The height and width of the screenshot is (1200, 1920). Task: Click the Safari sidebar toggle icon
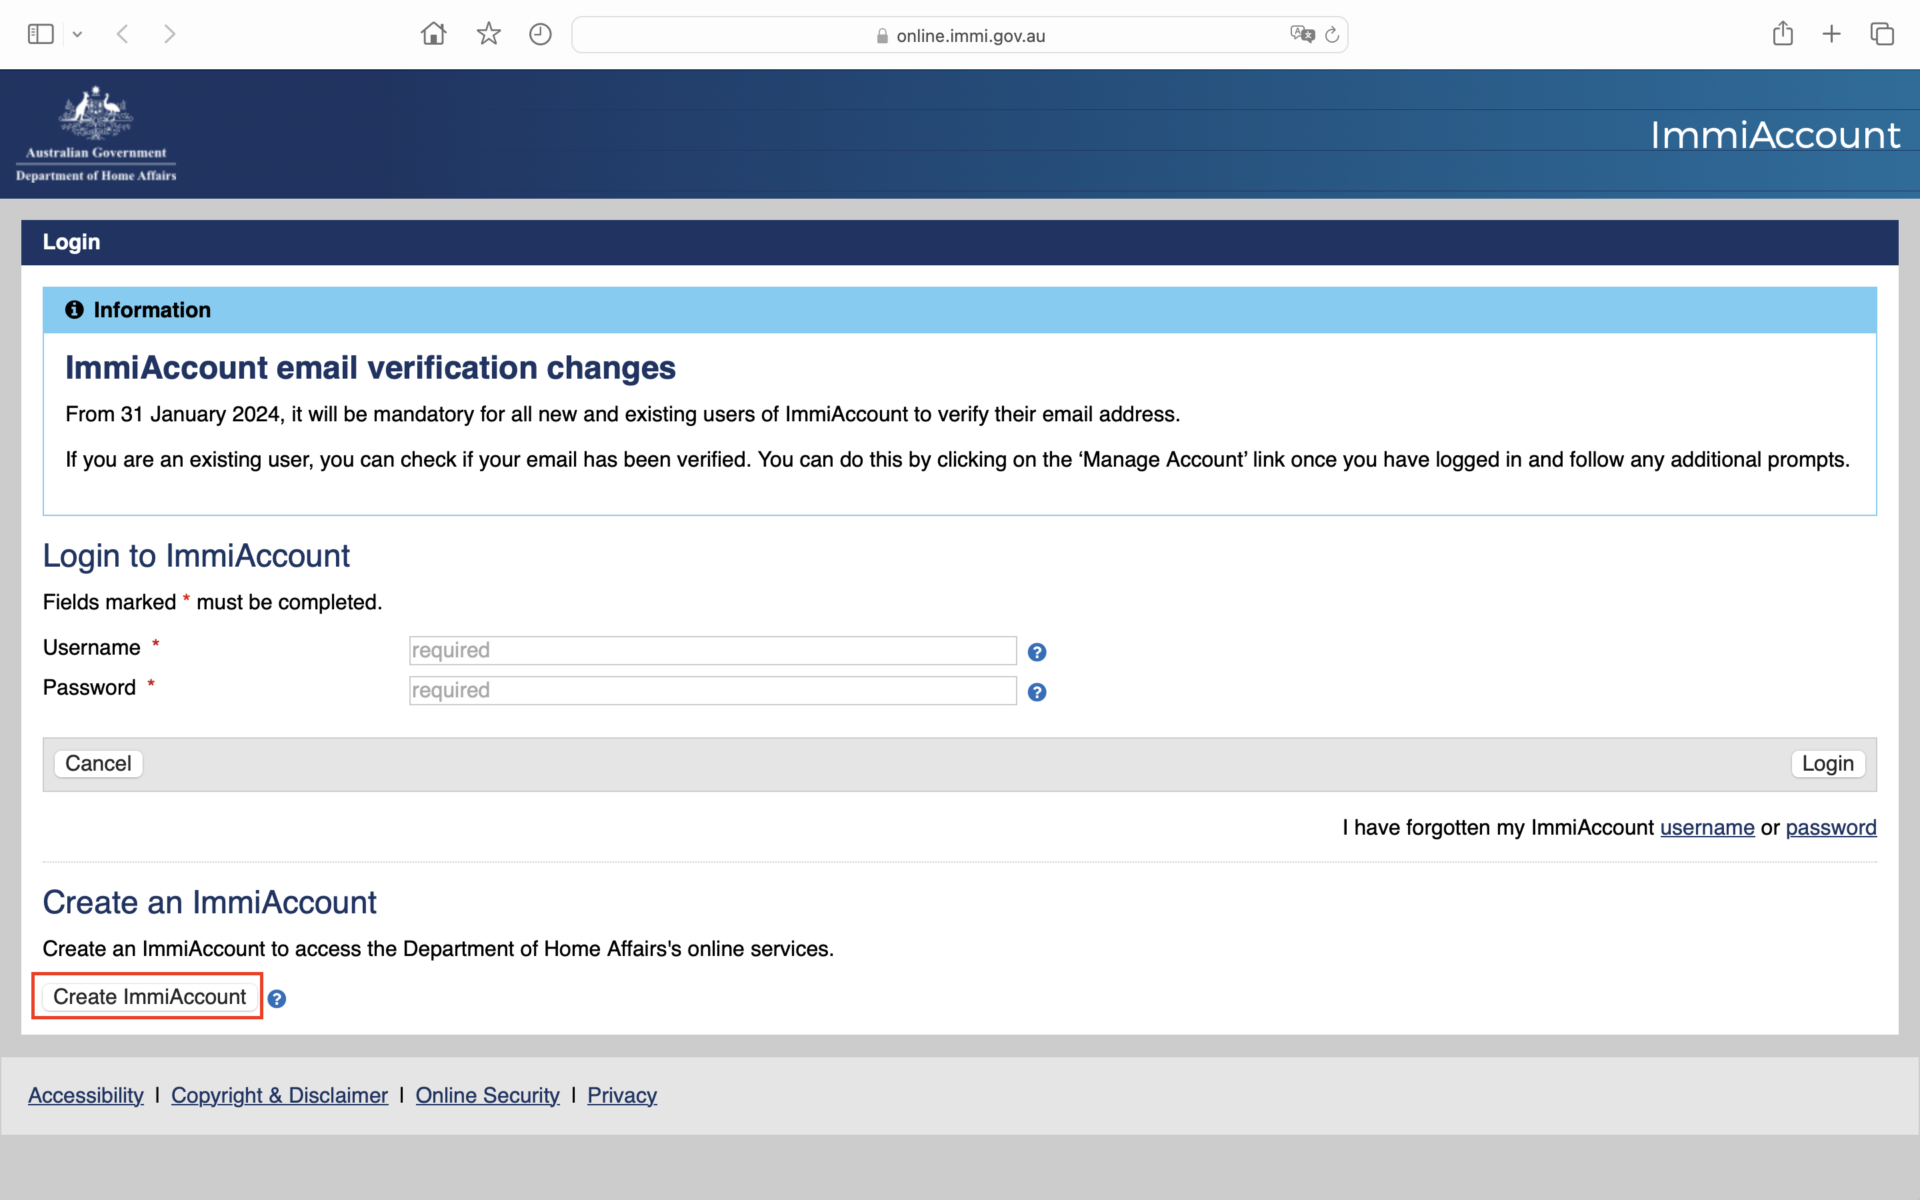point(40,34)
